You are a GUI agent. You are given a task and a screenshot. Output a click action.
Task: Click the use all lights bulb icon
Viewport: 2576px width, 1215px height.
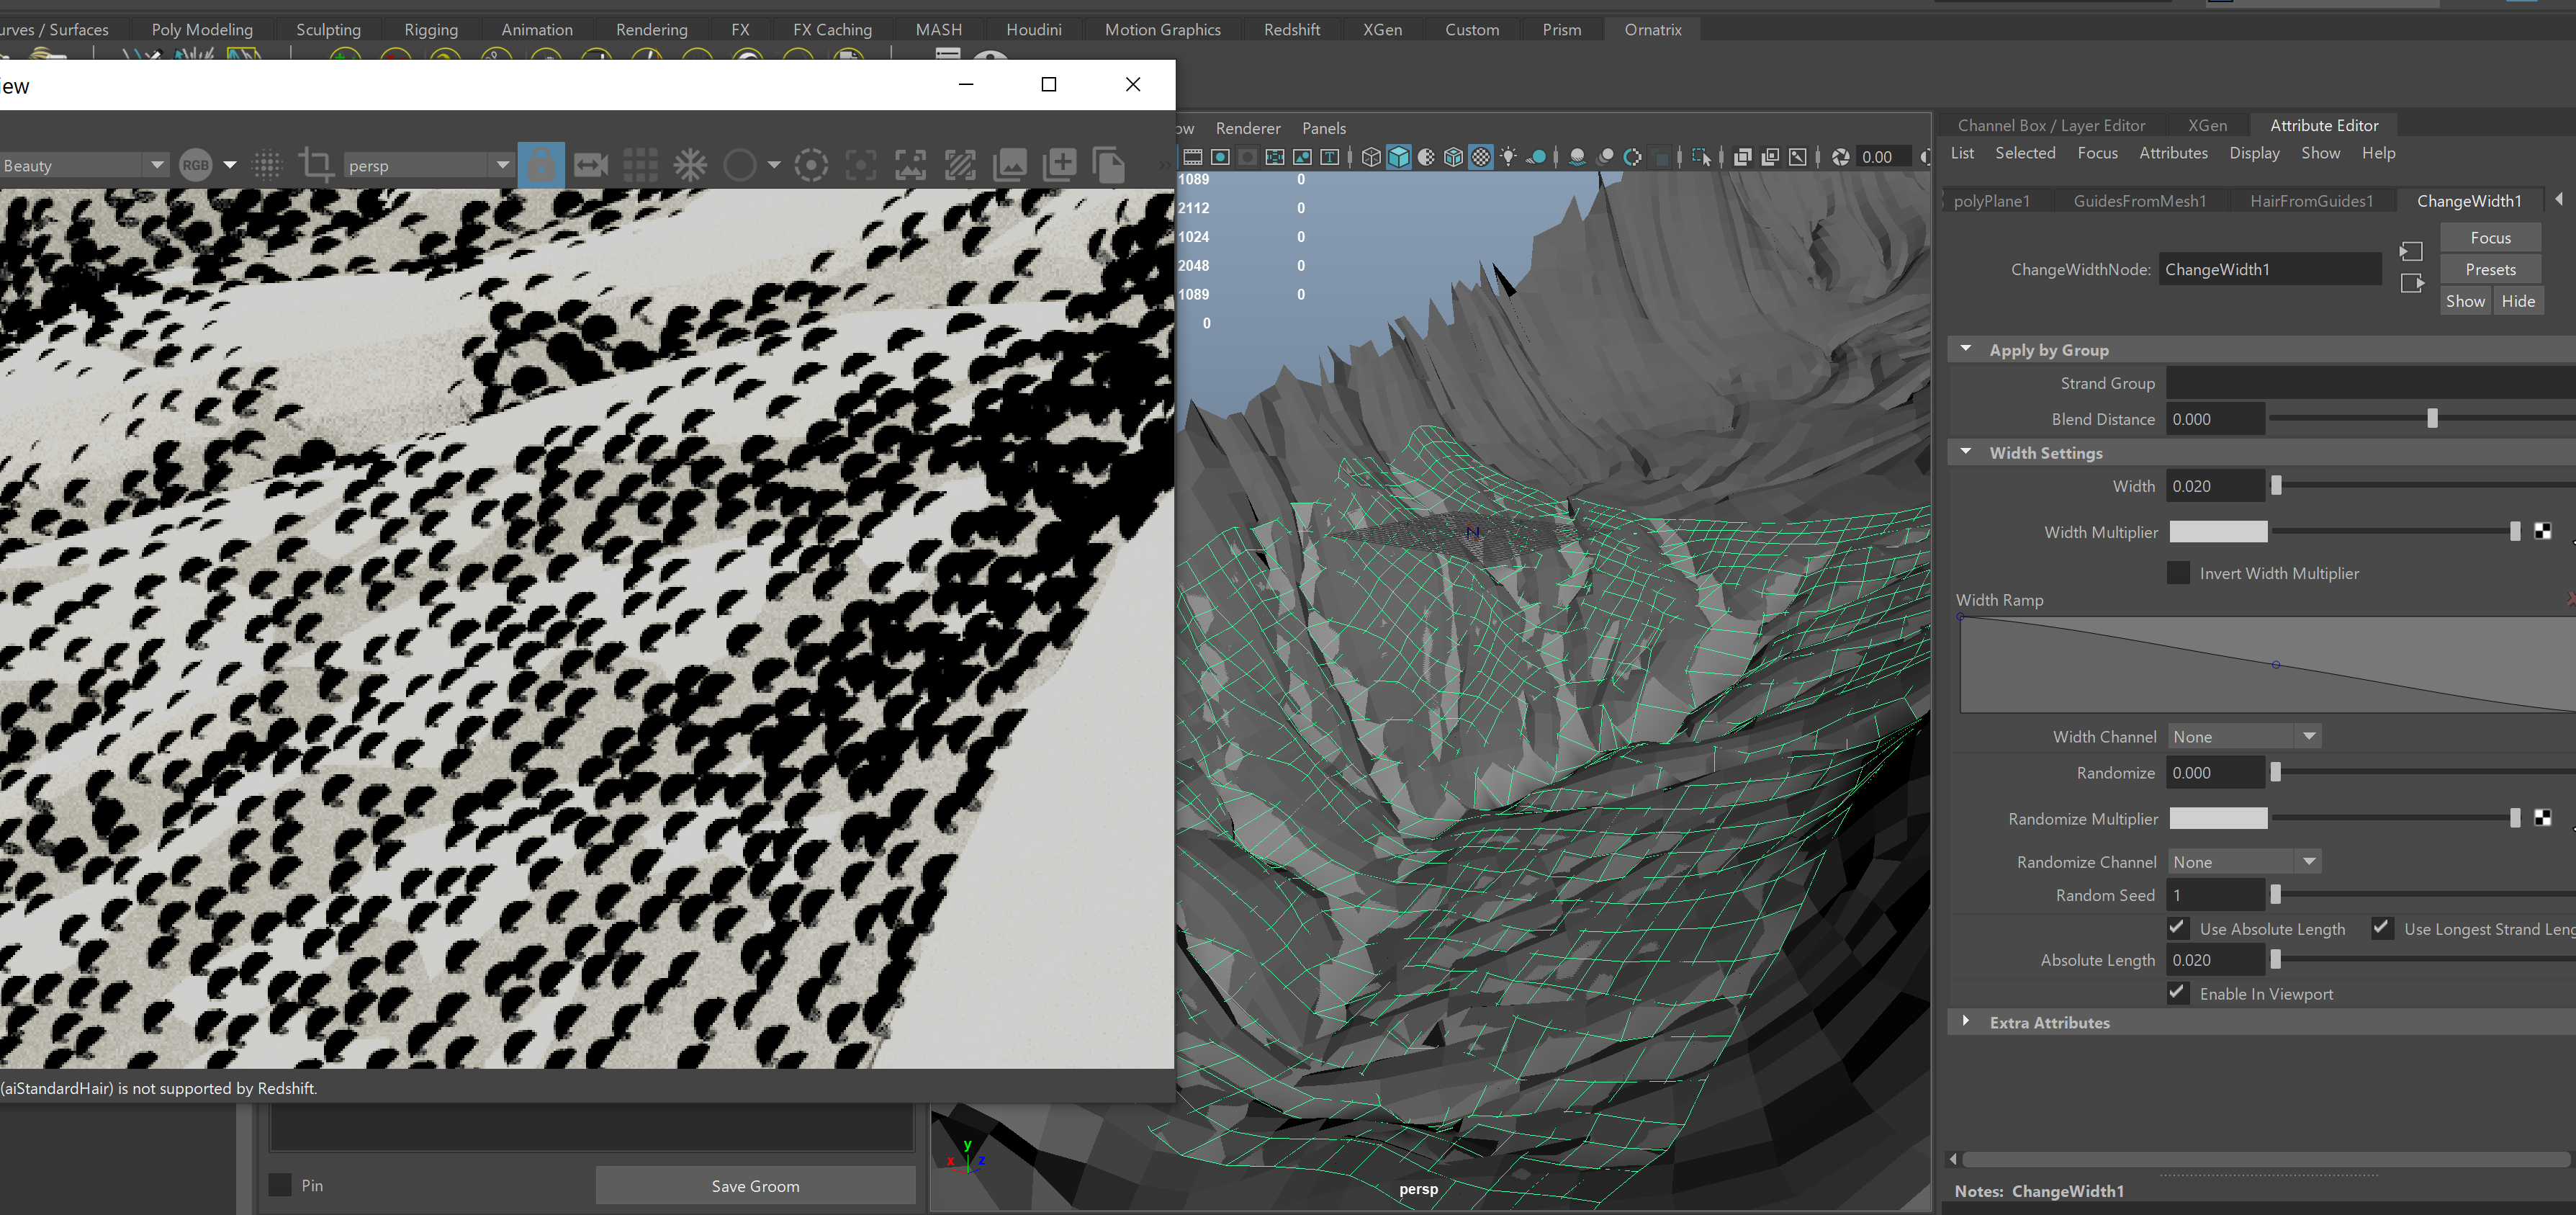(1508, 157)
